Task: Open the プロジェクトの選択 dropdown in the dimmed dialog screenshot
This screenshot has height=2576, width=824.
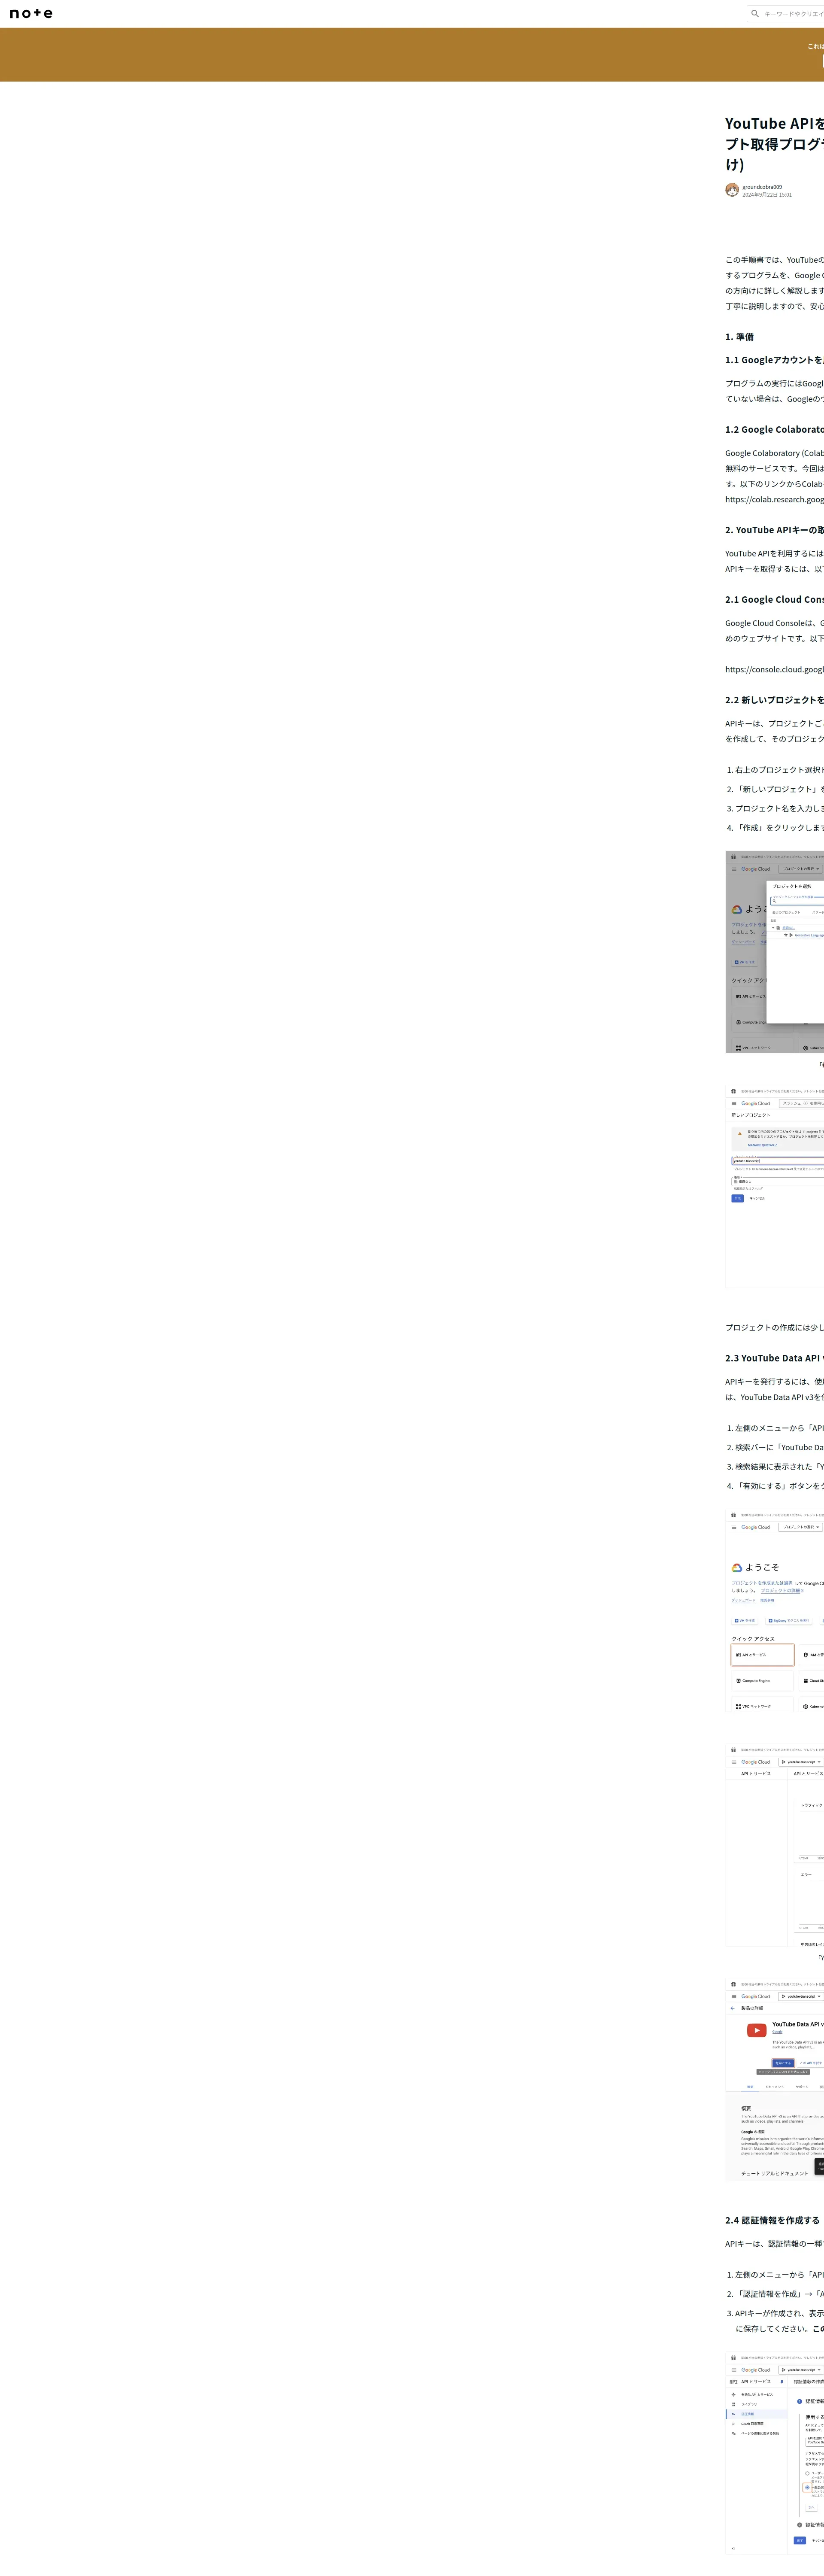Action: pyautogui.click(x=800, y=869)
